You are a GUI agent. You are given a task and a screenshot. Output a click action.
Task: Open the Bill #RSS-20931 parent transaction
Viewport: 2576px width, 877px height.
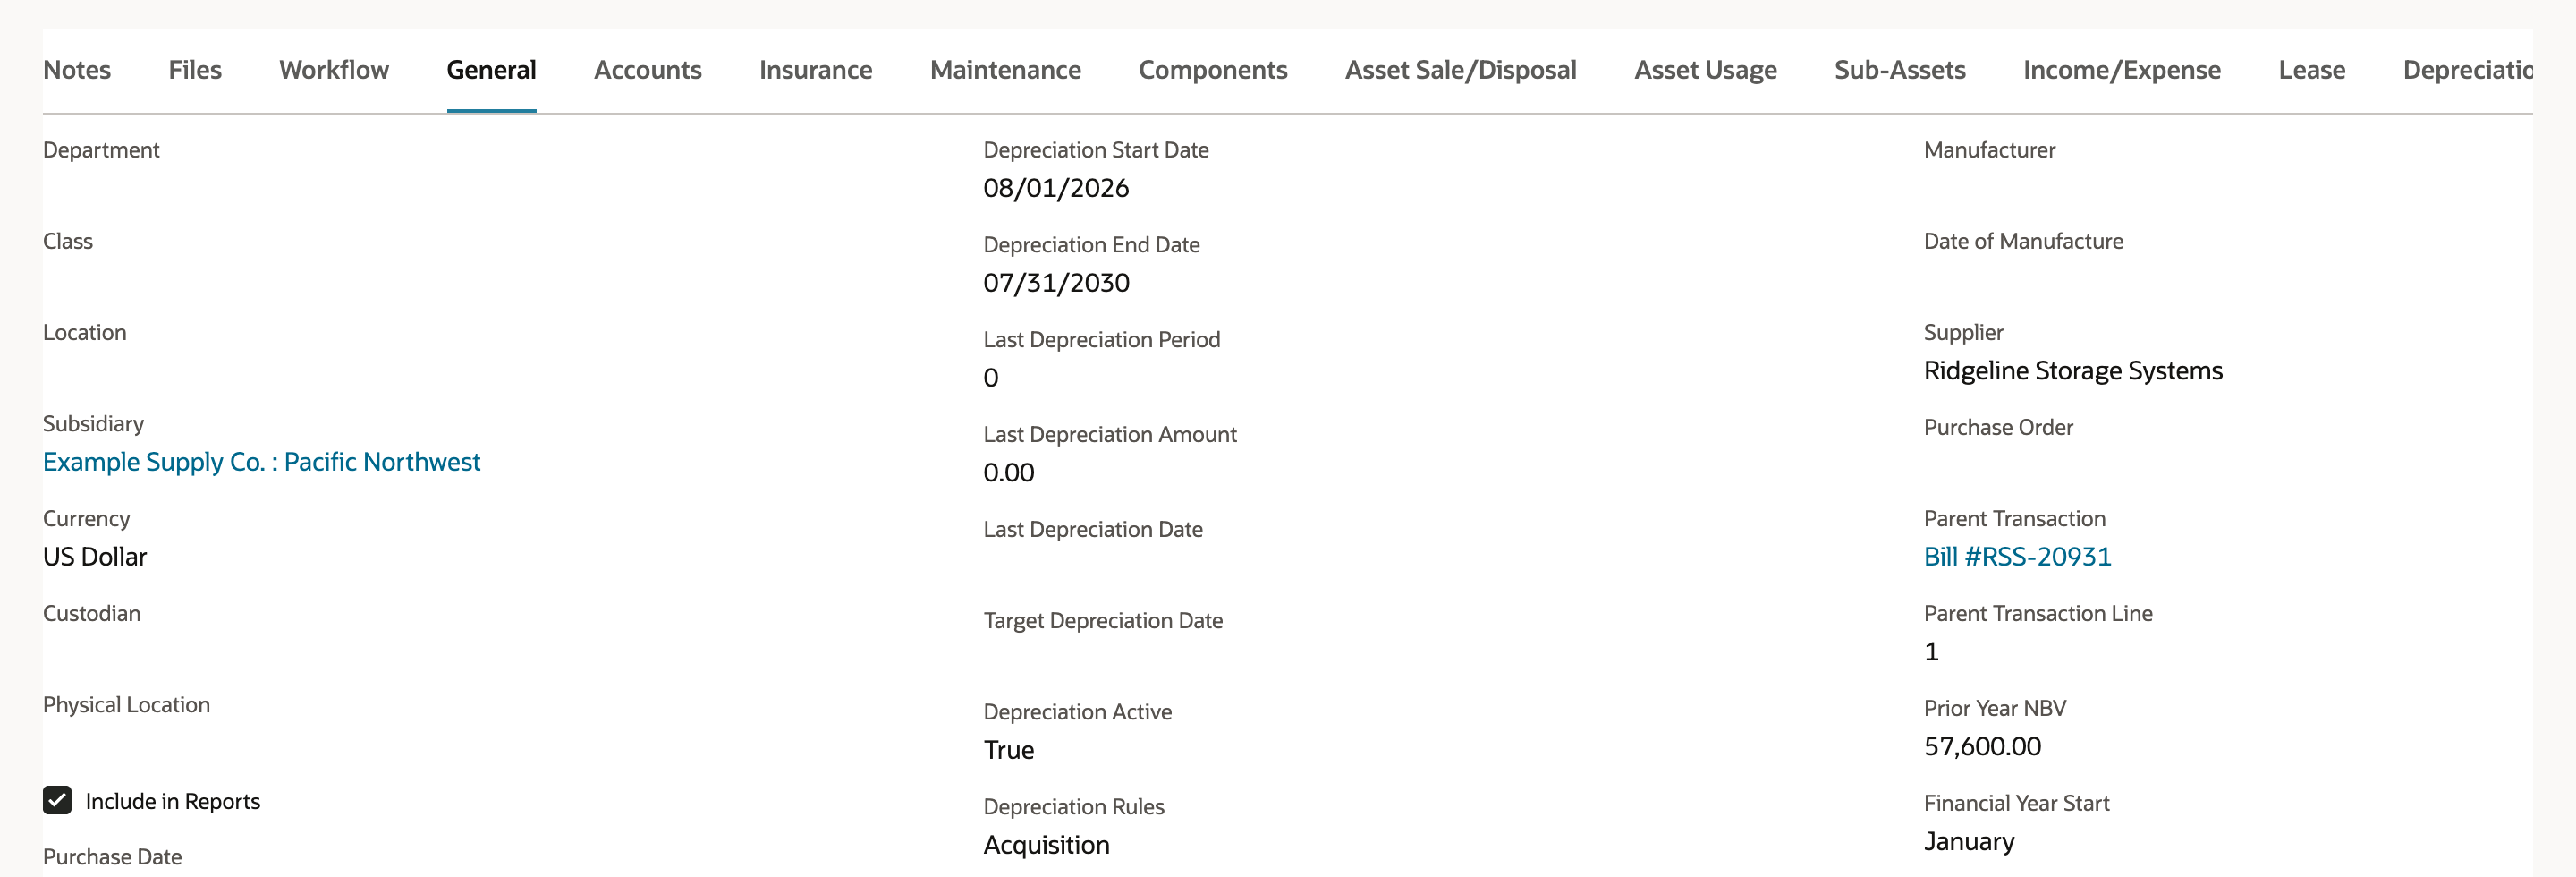click(x=2017, y=557)
